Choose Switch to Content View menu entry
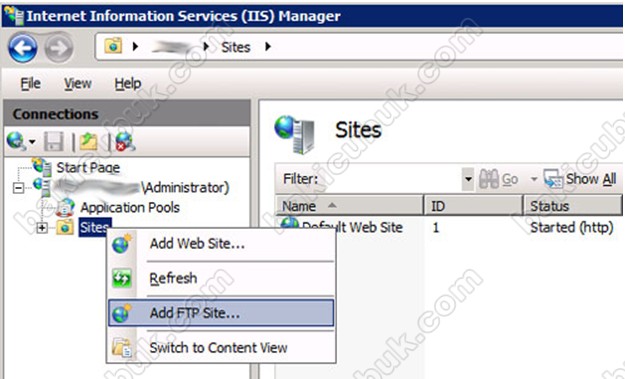This screenshot has height=379, width=625. pyautogui.click(x=221, y=348)
